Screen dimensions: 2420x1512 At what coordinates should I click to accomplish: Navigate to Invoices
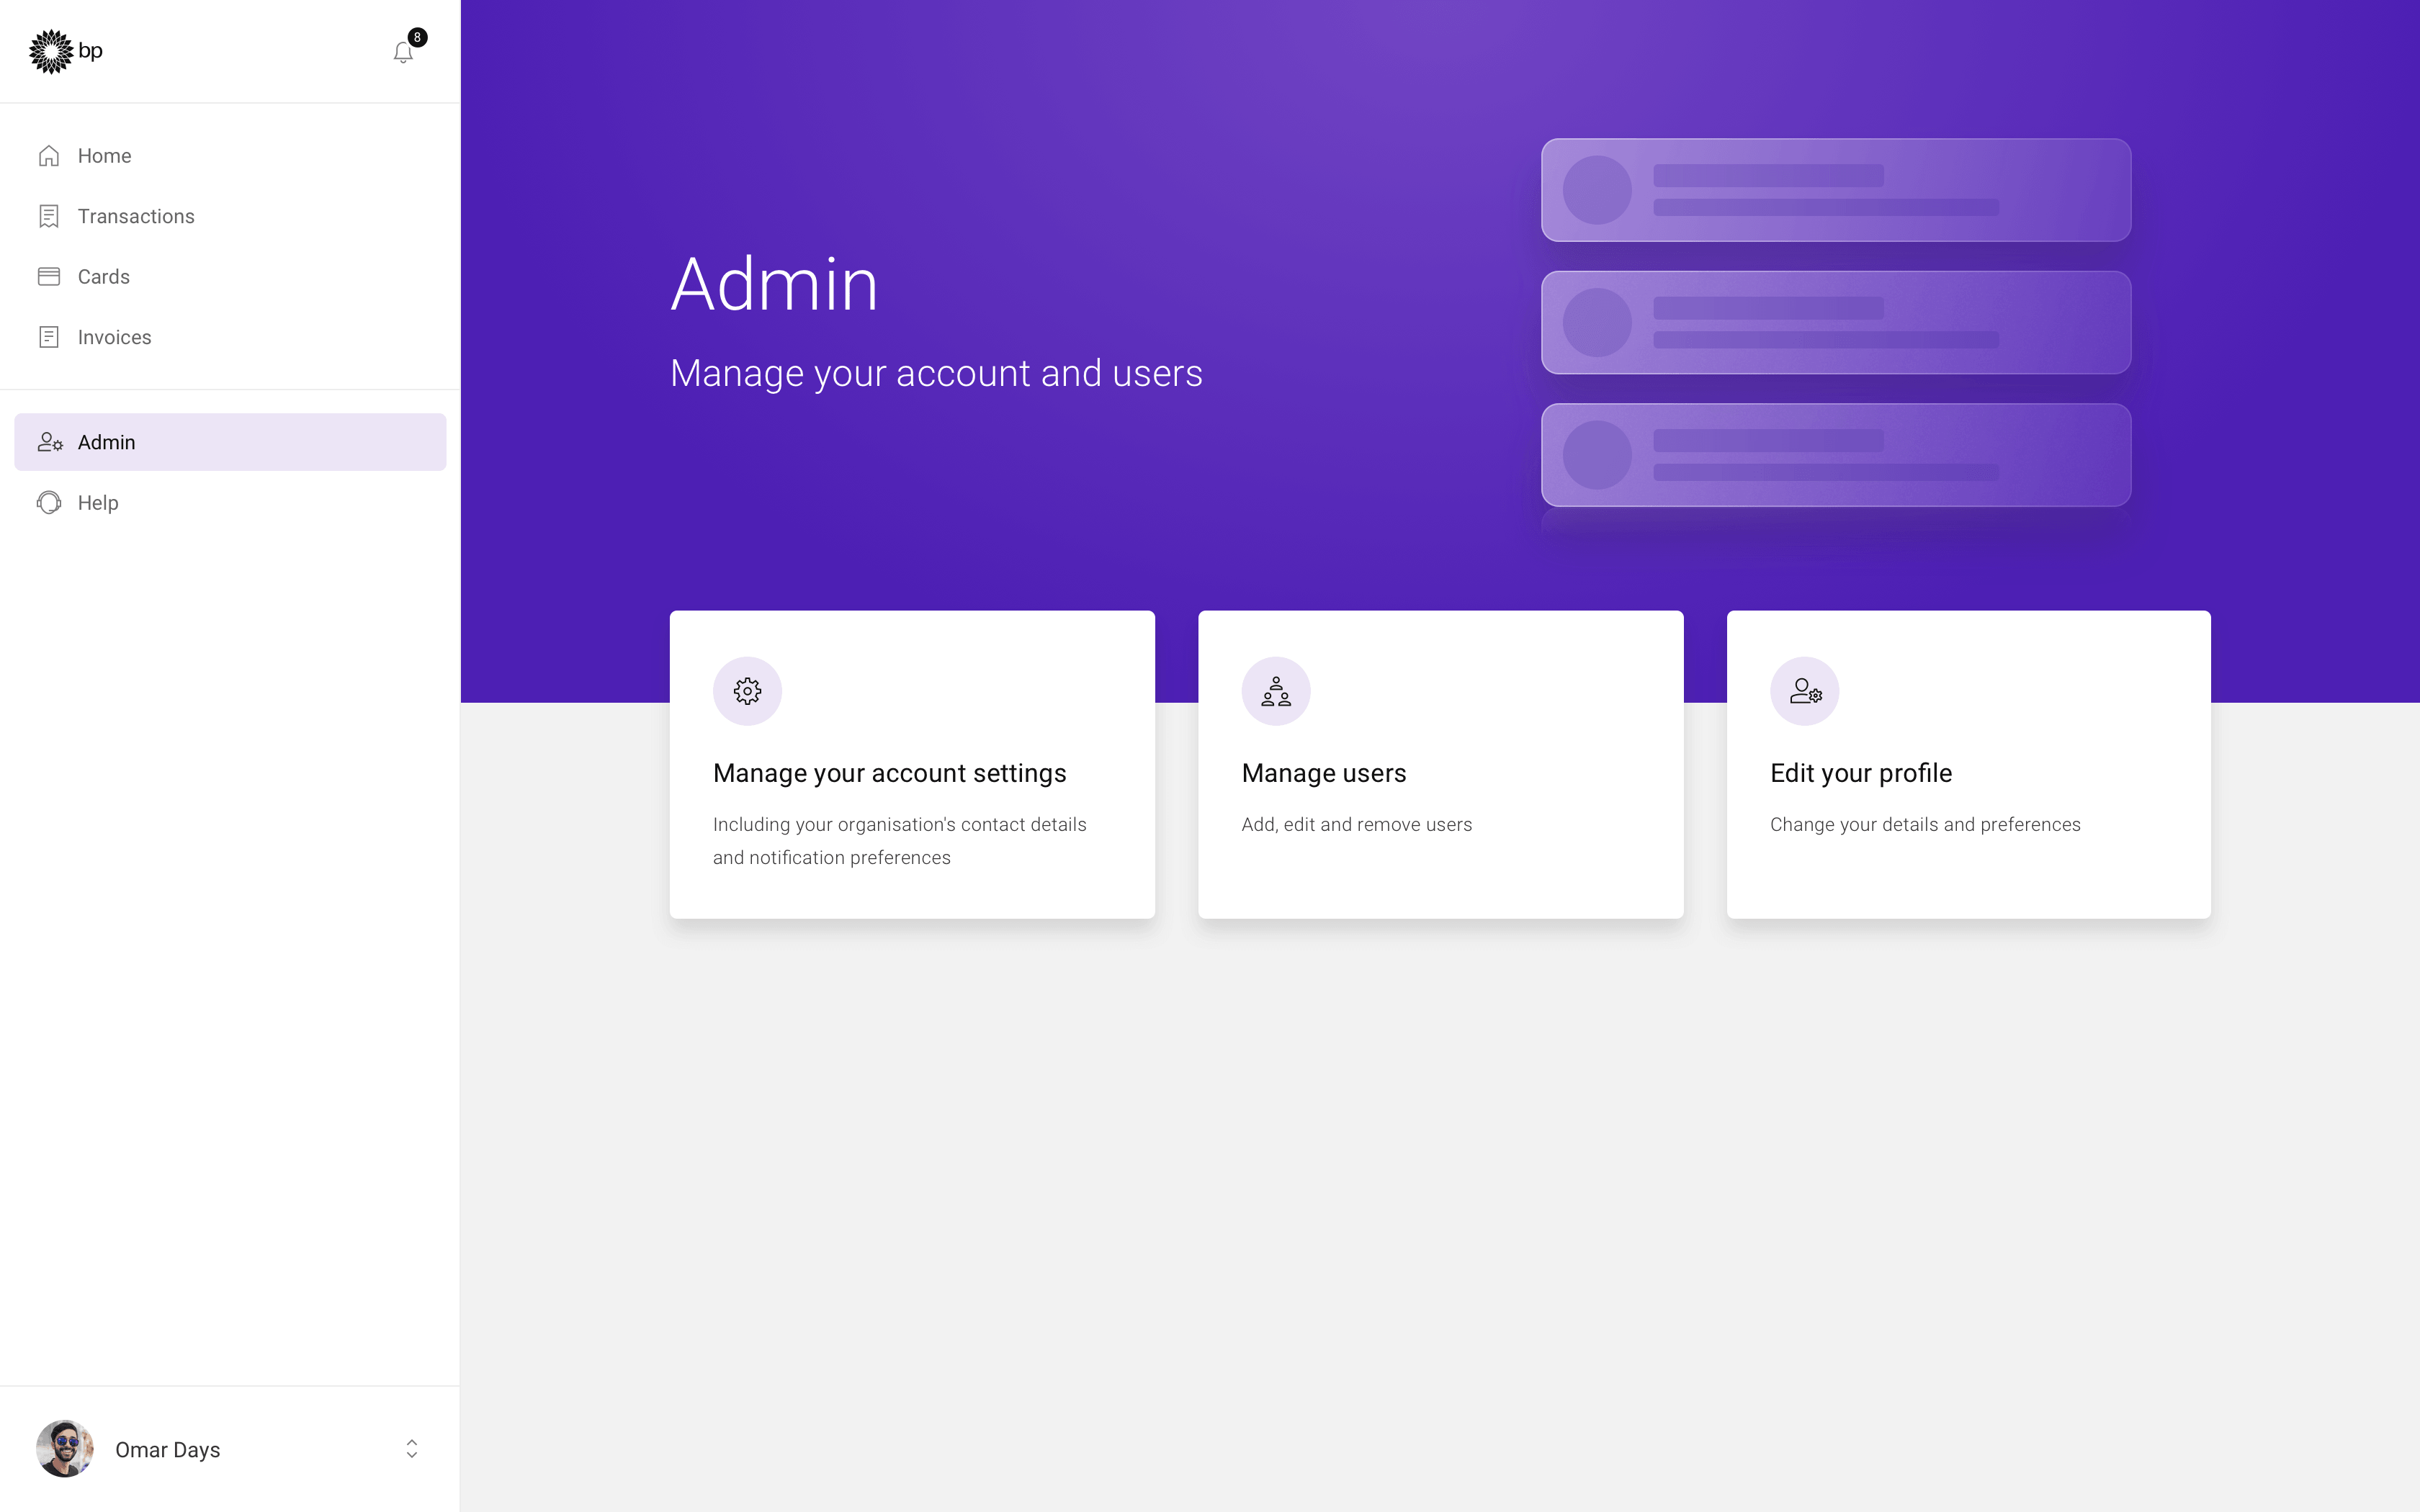click(230, 337)
